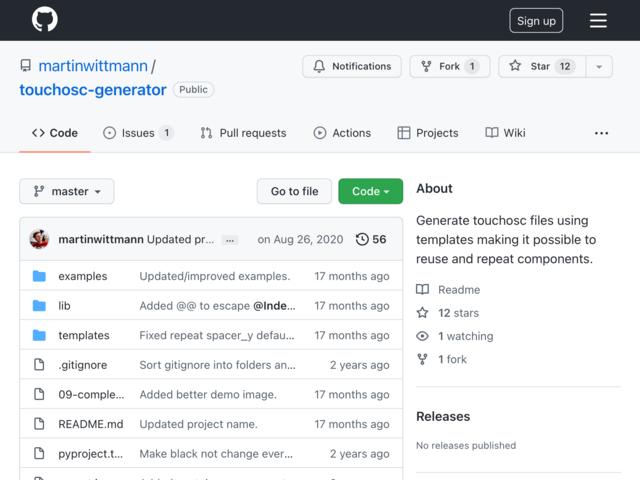Open the examples folder
640x480 pixels.
coord(82,276)
